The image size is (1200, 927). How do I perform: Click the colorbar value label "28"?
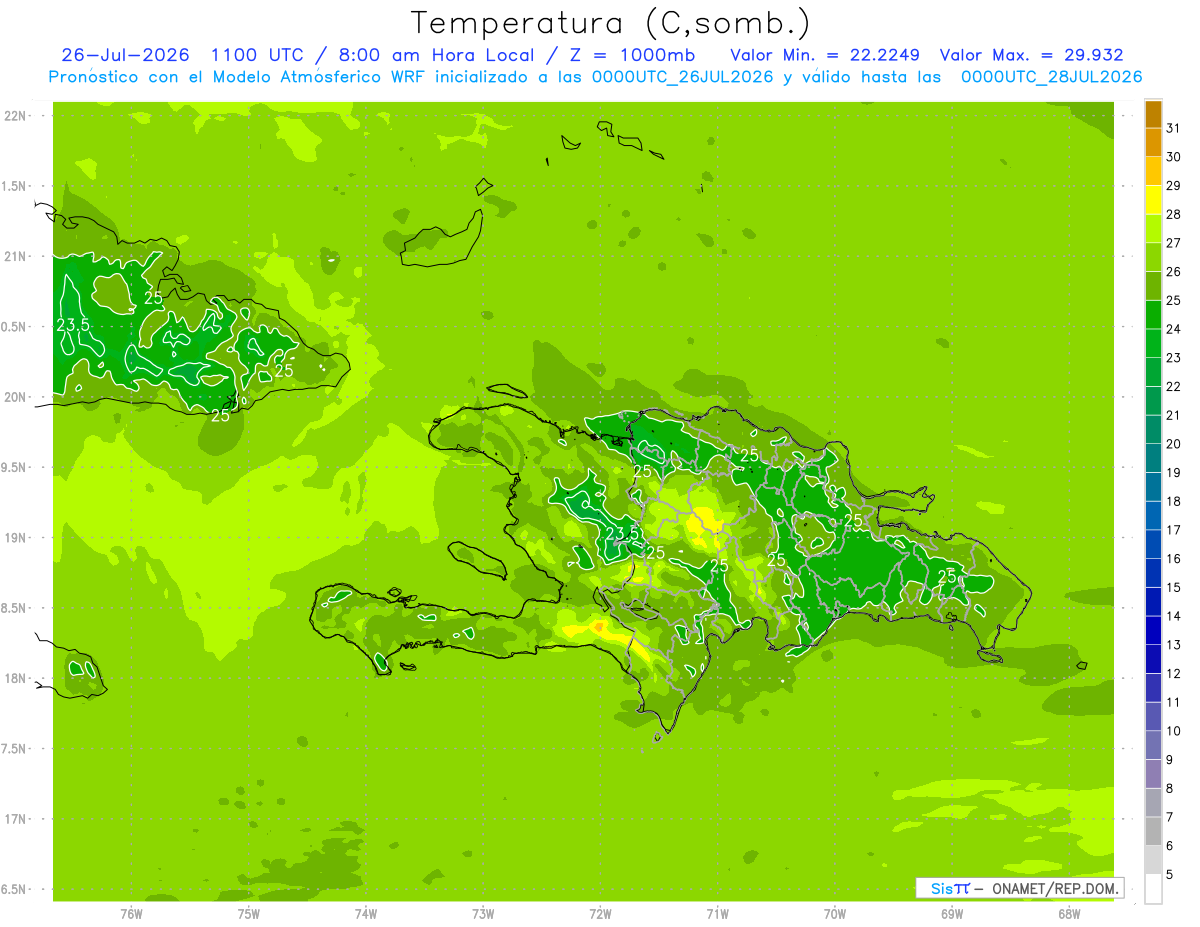(1173, 214)
